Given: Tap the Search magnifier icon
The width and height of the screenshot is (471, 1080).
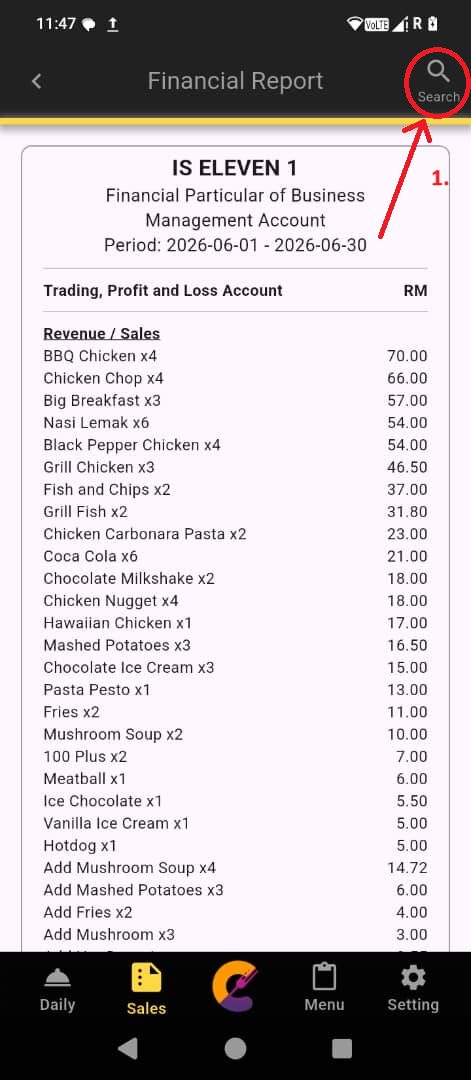Looking at the screenshot, I should tap(438, 72).
